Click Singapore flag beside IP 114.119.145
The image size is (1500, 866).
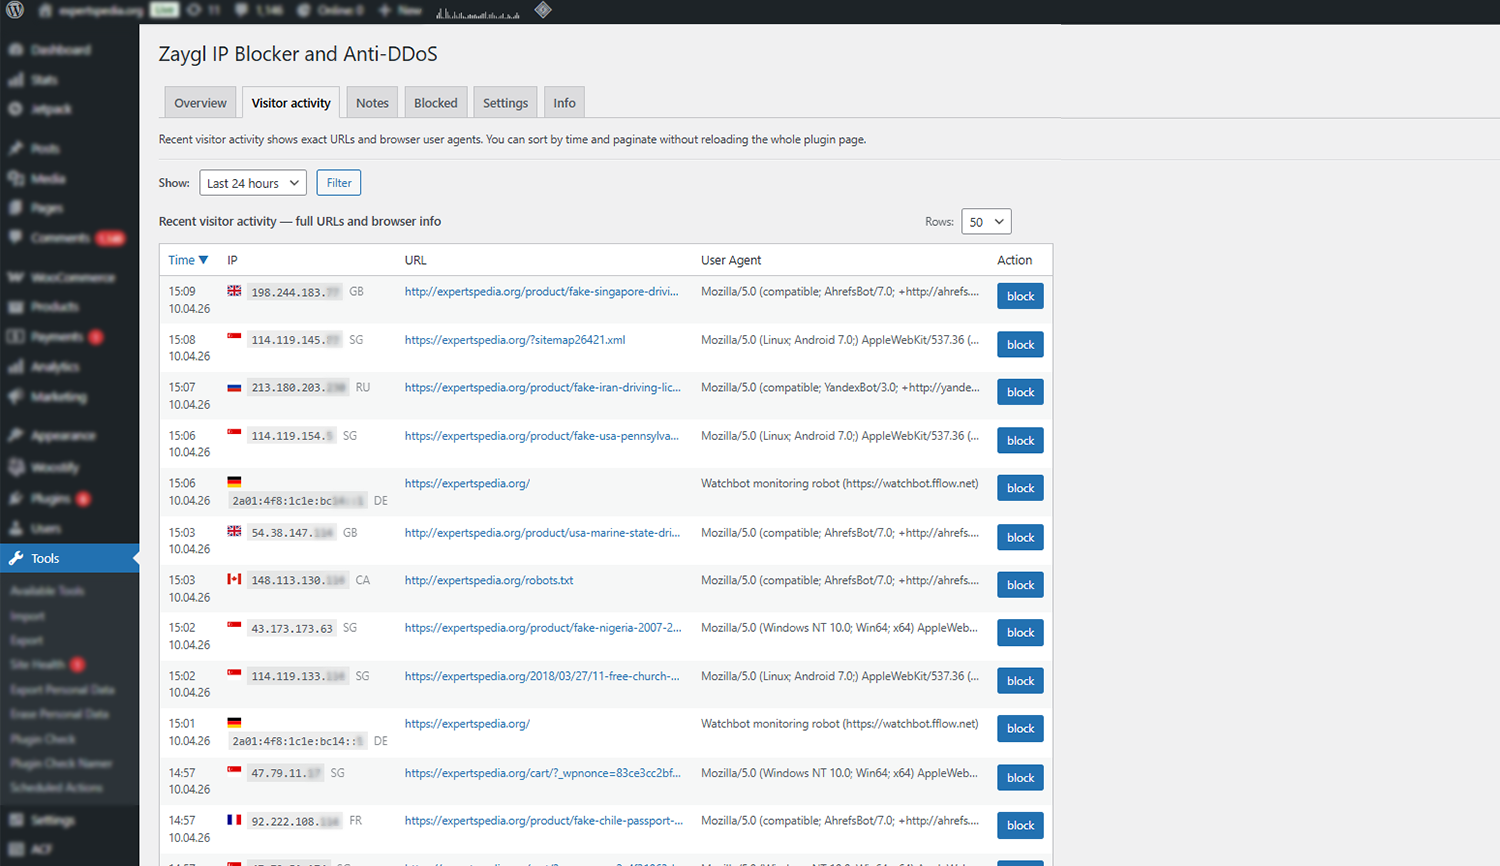tap(234, 339)
